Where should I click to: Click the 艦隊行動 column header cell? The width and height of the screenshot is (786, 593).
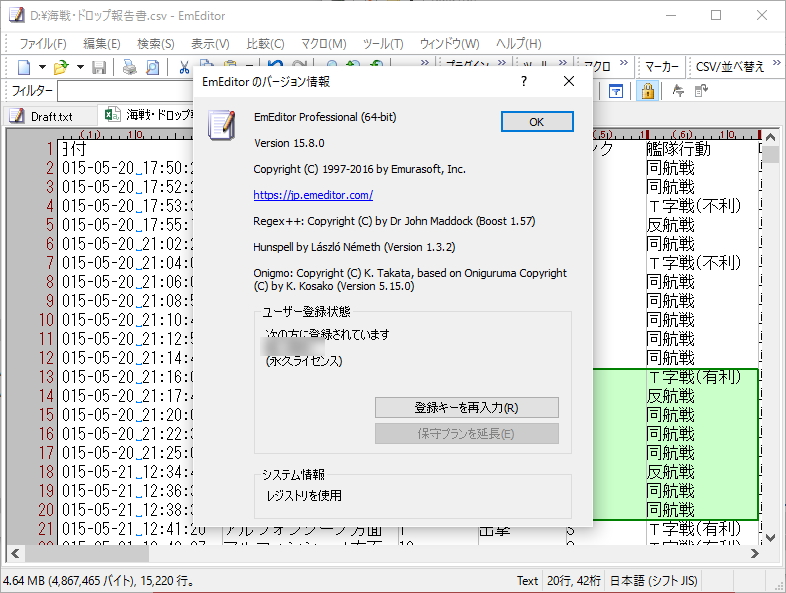tap(702, 149)
